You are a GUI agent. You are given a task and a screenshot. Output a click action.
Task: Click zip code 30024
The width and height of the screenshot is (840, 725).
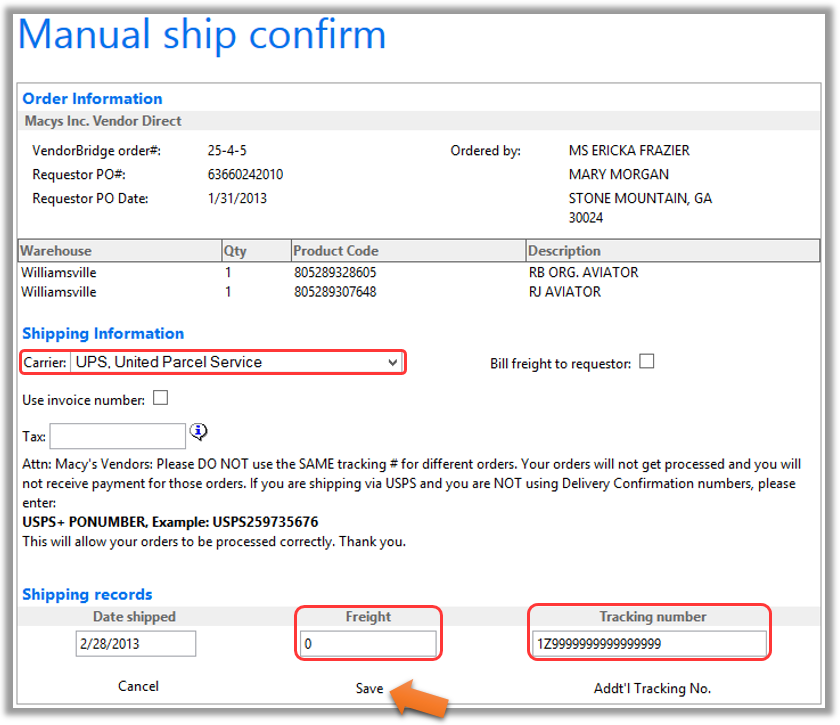click(586, 218)
